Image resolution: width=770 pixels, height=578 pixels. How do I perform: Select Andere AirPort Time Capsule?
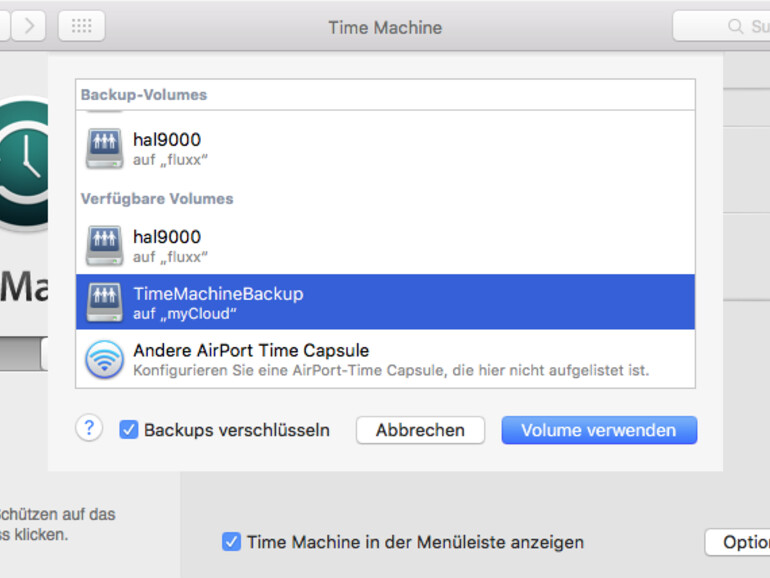pyautogui.click(x=385, y=359)
